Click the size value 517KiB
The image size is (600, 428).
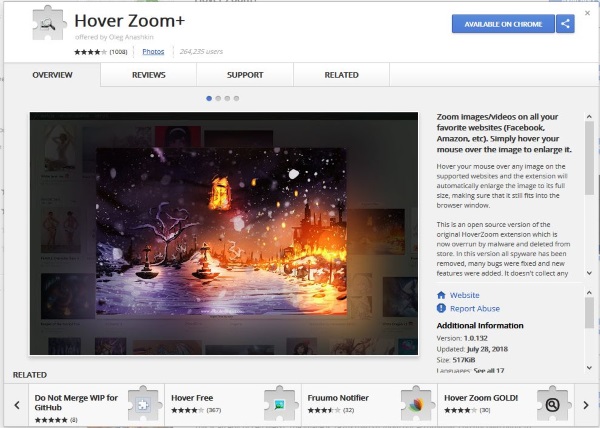pyautogui.click(x=464, y=360)
